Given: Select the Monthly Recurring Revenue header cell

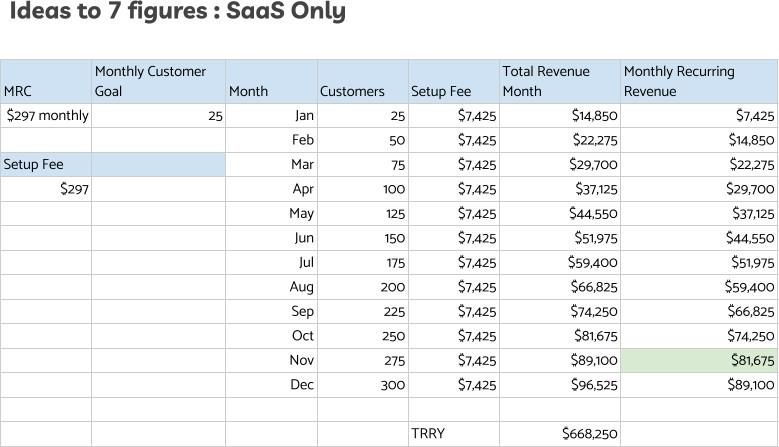Looking at the screenshot, I should pyautogui.click(x=698, y=81).
